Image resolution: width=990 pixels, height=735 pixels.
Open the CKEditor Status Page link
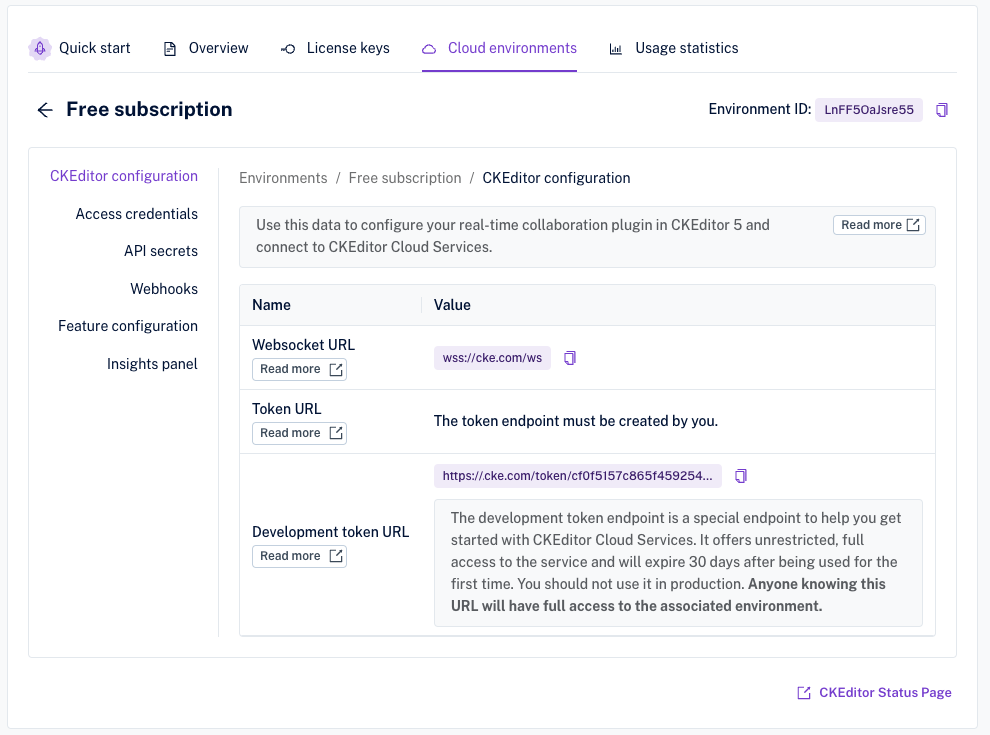tap(874, 692)
